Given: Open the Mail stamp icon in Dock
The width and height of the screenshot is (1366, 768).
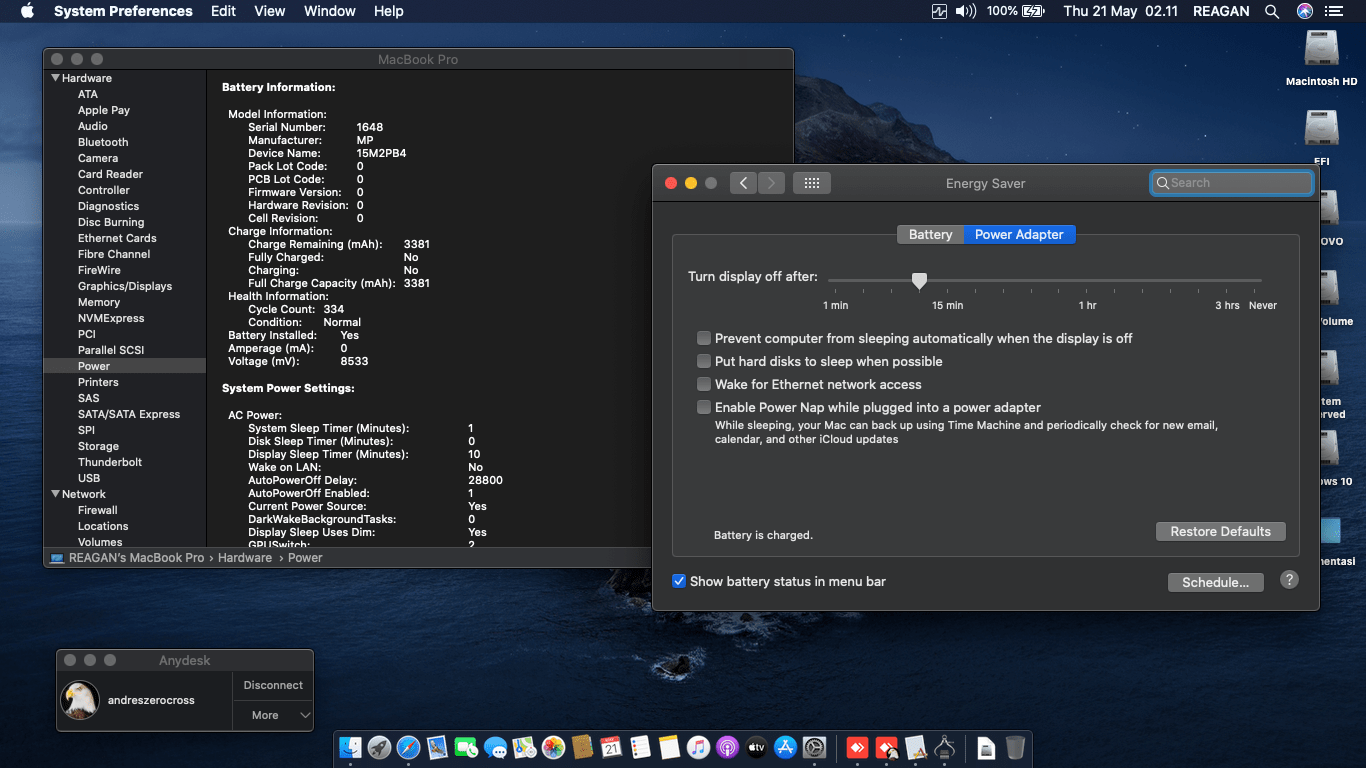Looking at the screenshot, I should click(437, 747).
